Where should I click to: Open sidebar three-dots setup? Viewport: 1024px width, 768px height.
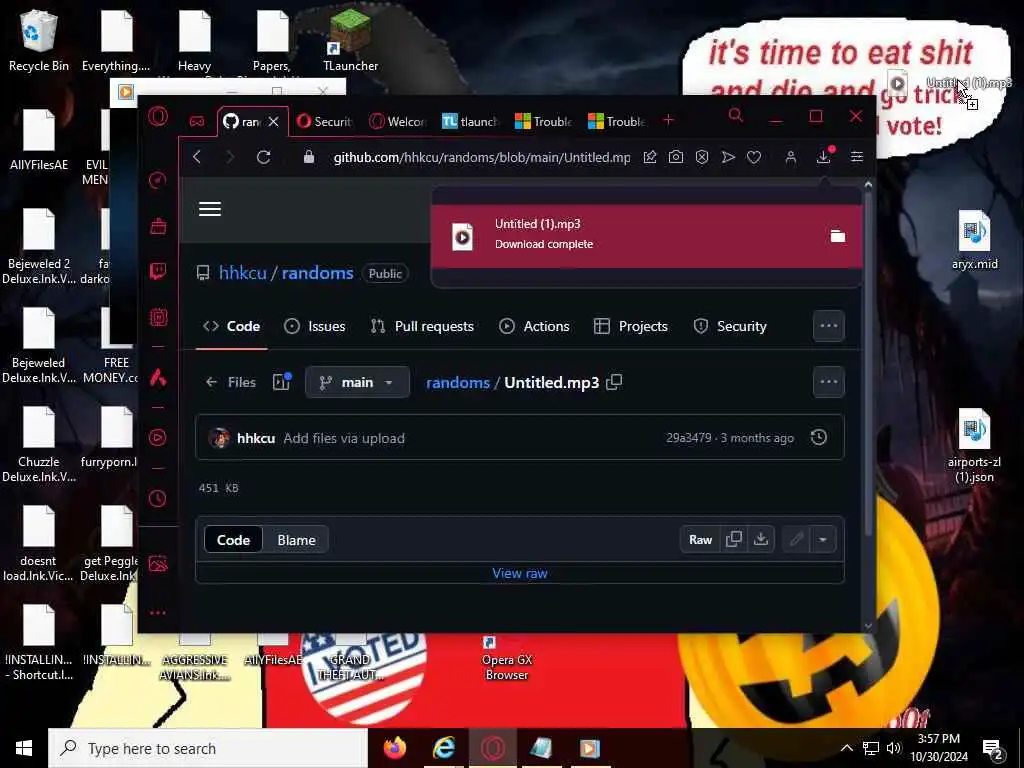click(x=157, y=613)
